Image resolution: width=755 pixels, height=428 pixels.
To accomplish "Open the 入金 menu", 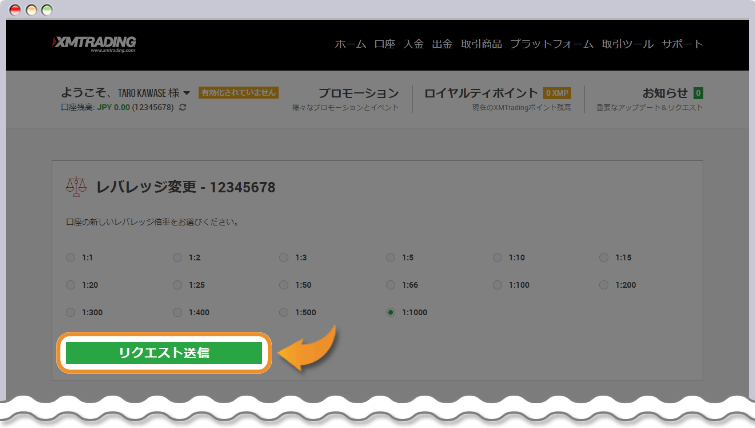I will click(x=413, y=44).
